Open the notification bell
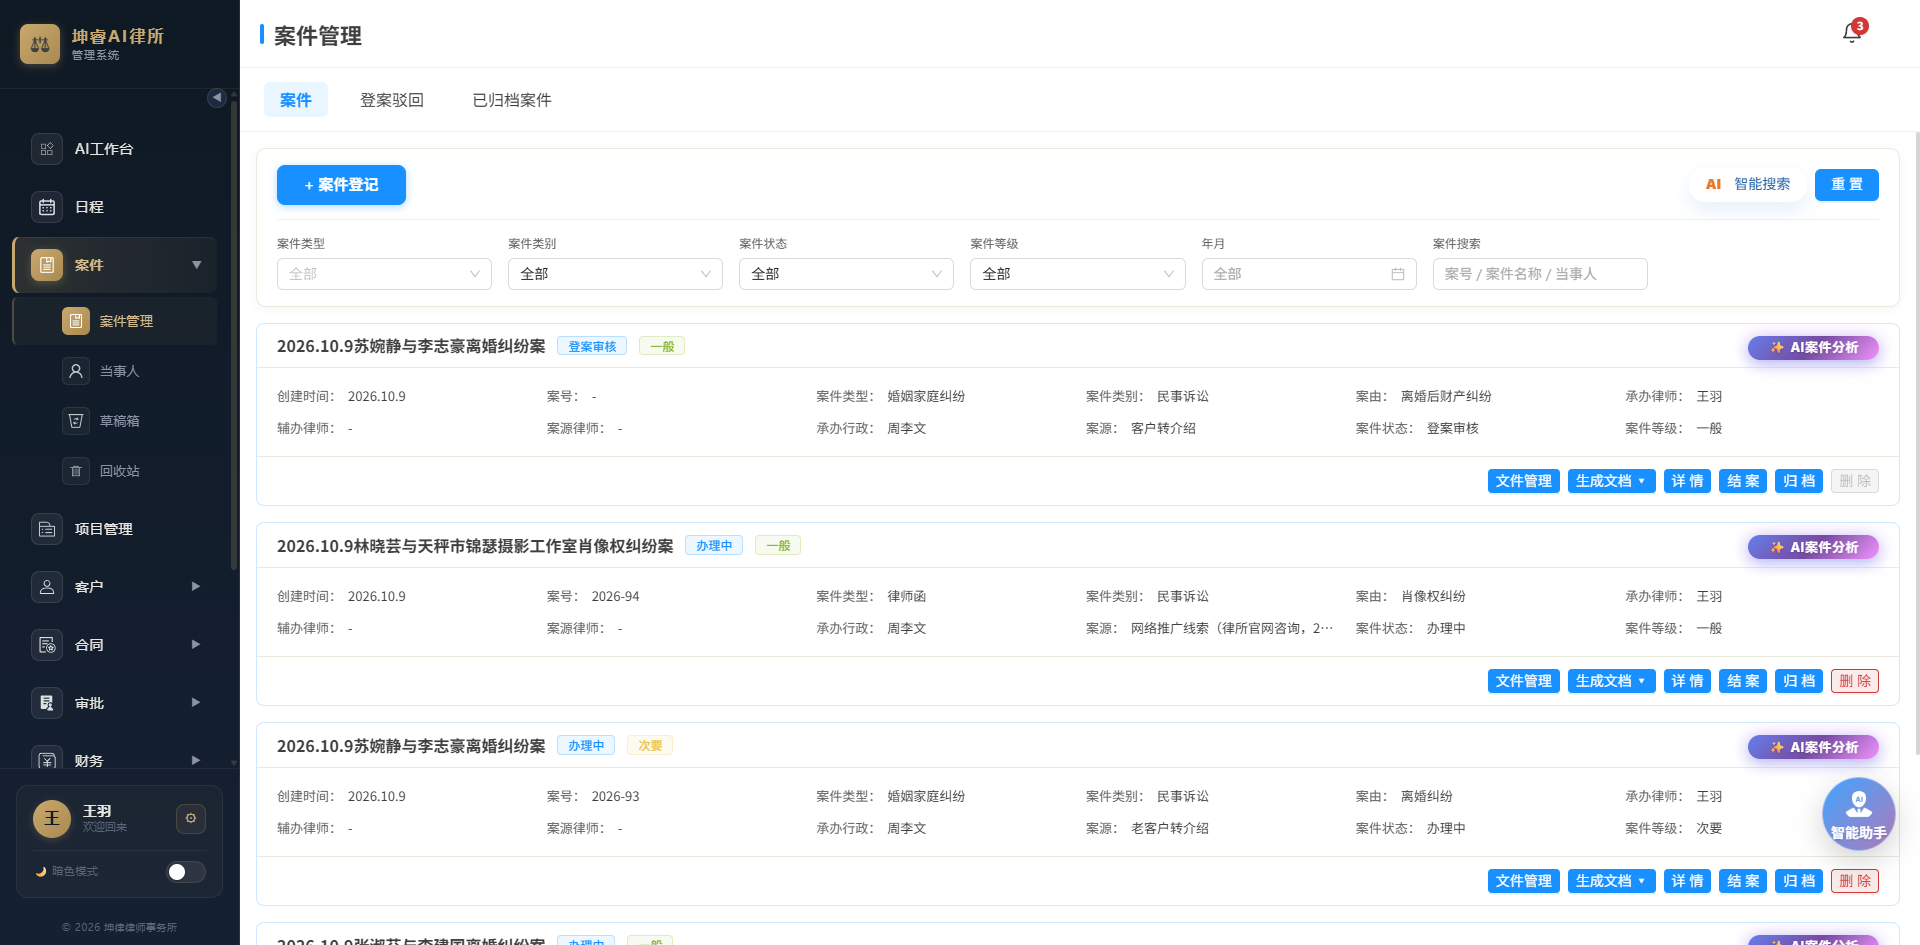 [x=1852, y=33]
